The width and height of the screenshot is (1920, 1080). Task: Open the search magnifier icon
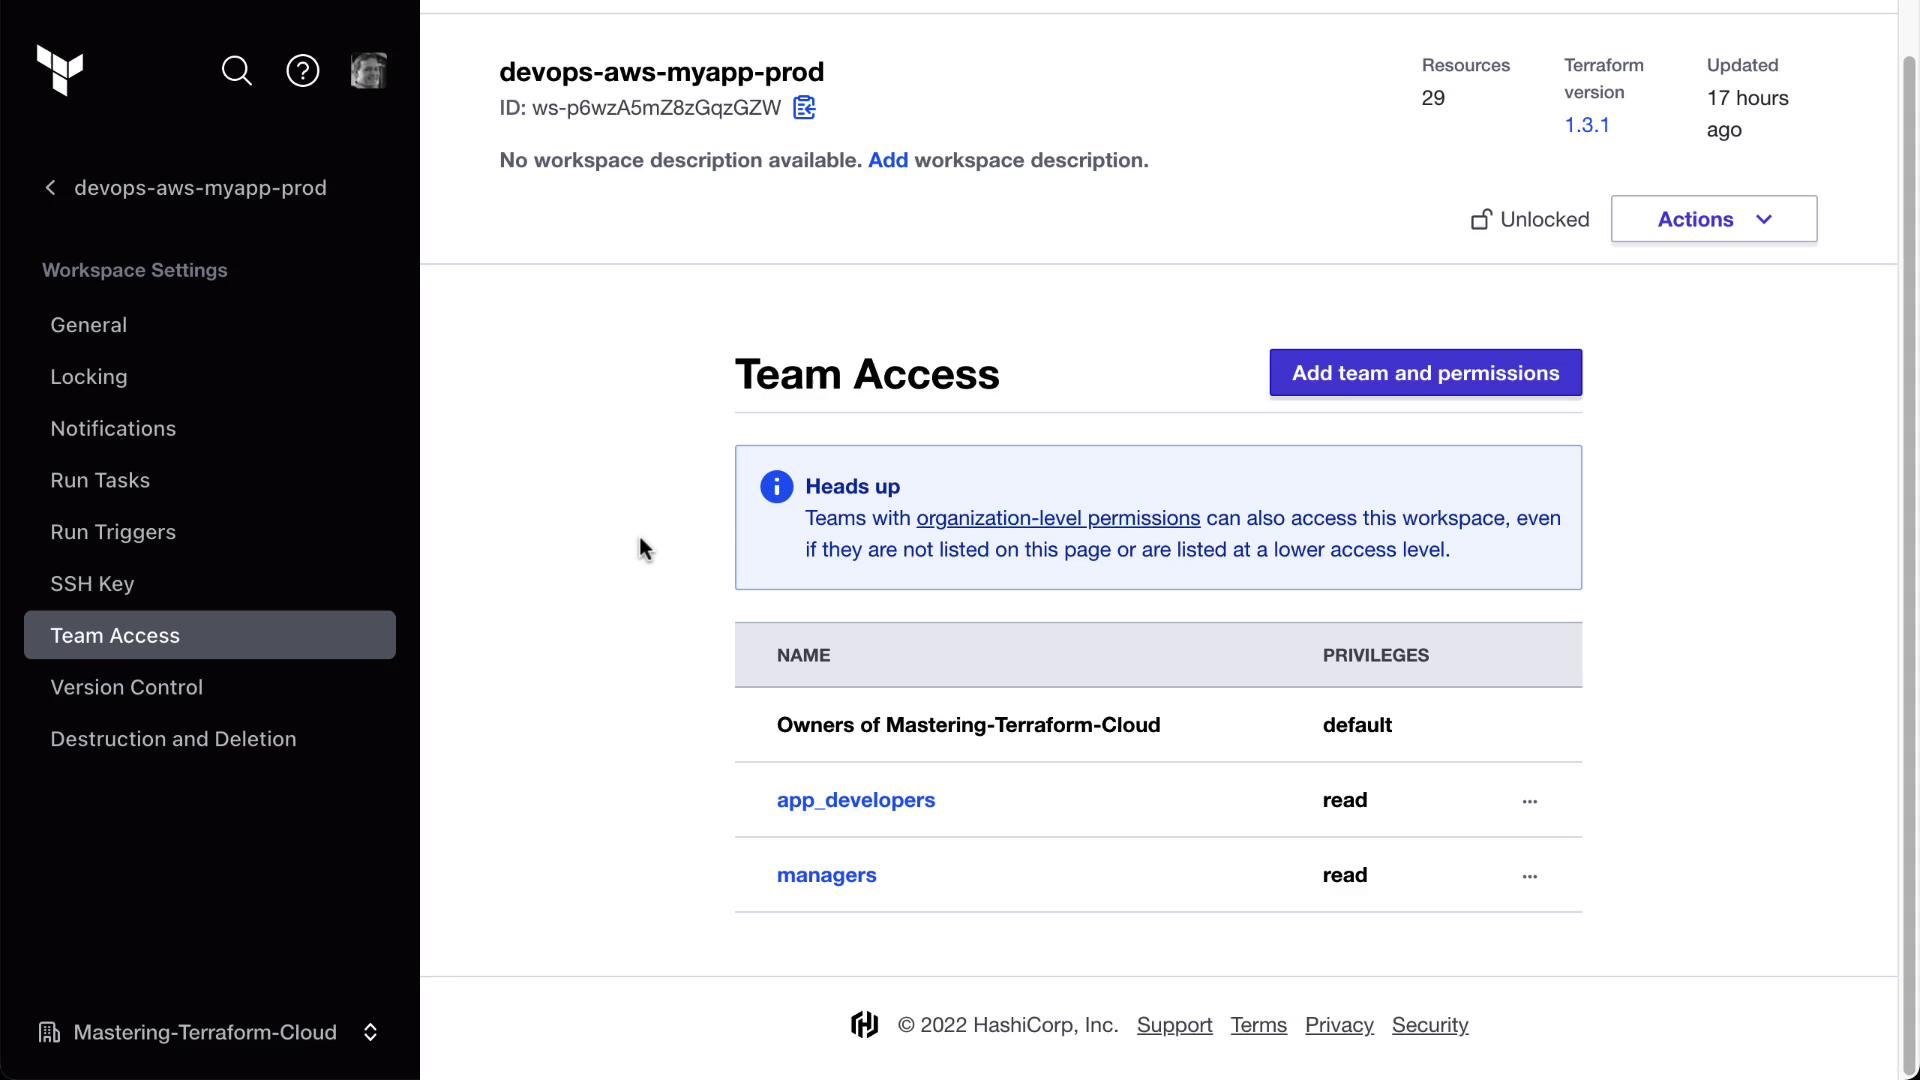point(237,71)
